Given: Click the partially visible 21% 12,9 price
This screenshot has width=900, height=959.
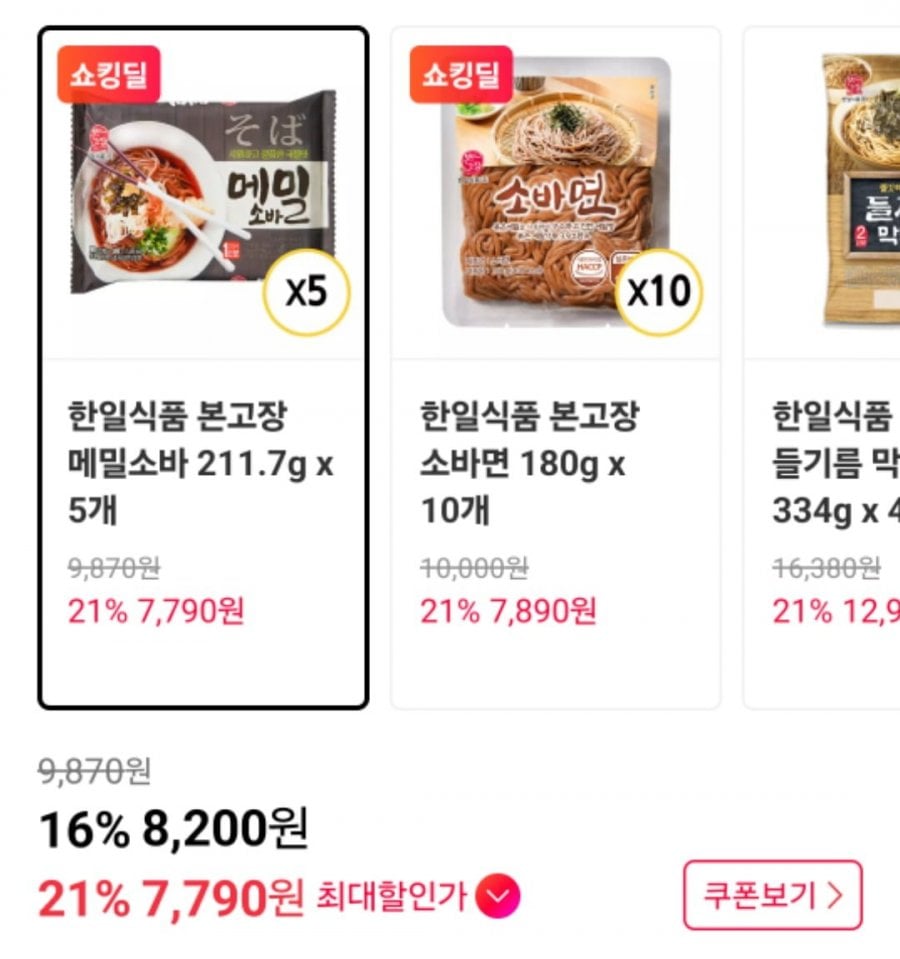Looking at the screenshot, I should [x=835, y=610].
